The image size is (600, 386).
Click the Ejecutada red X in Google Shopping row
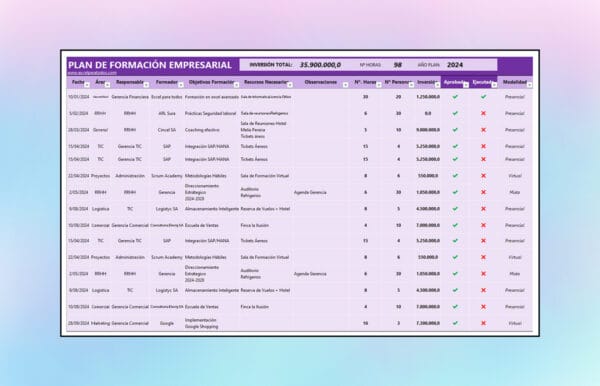[484, 323]
